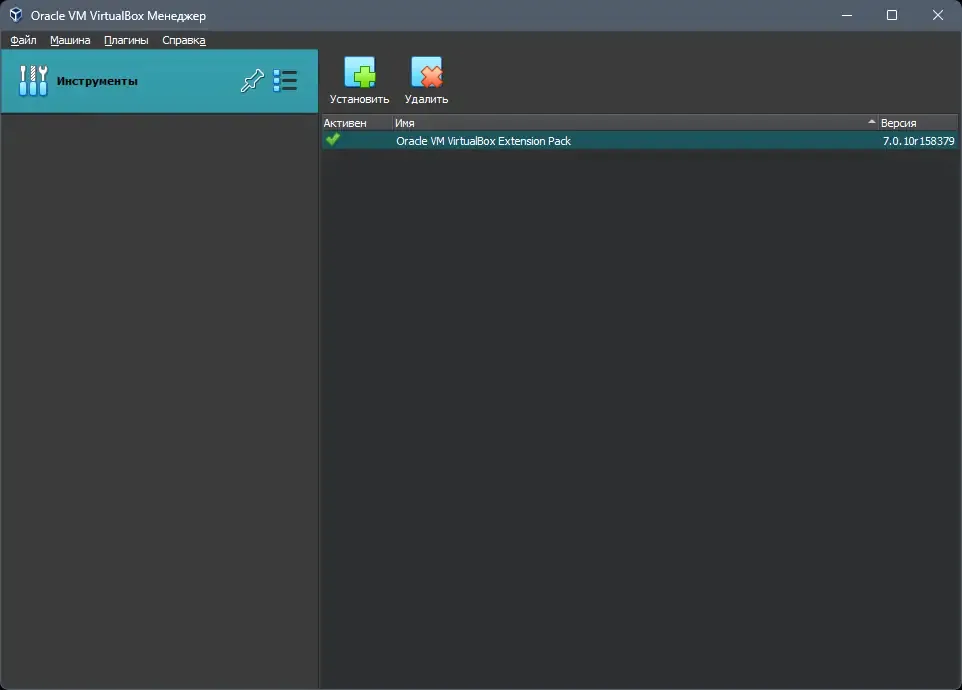
Task: Click the VirtualBox cube logo in title bar
Action: [16, 15]
